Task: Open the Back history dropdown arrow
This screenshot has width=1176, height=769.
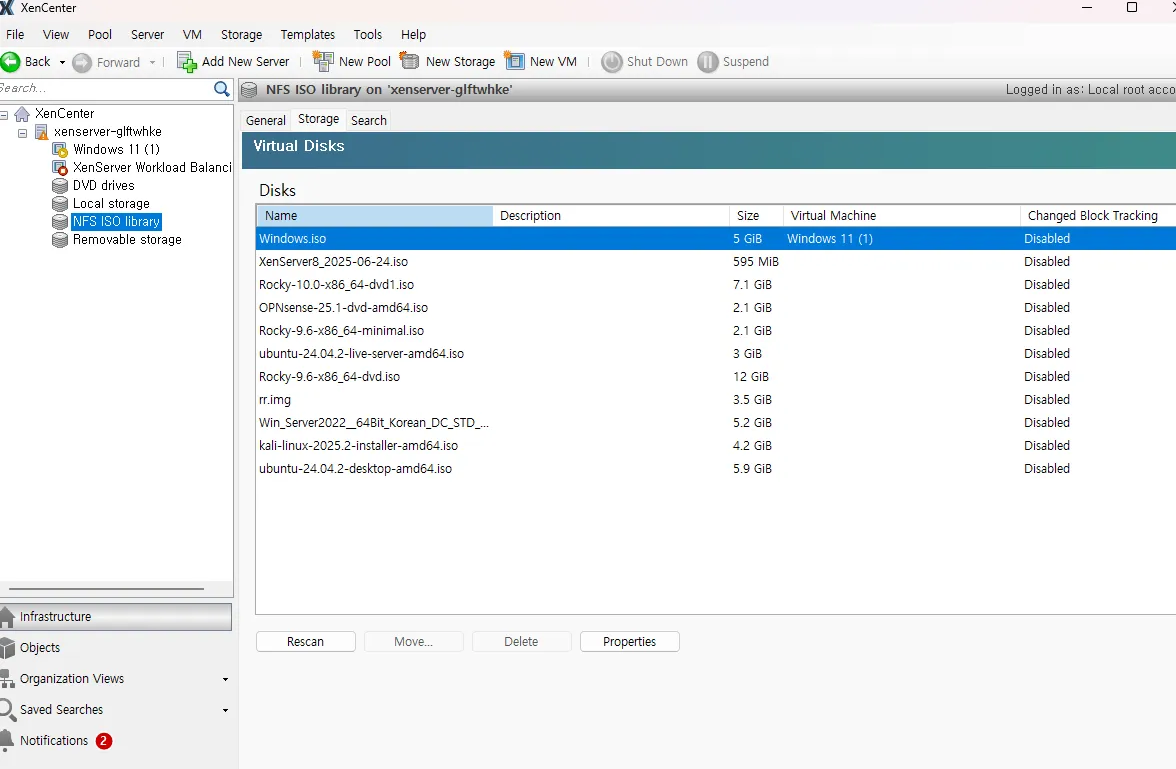Action: coord(62,62)
